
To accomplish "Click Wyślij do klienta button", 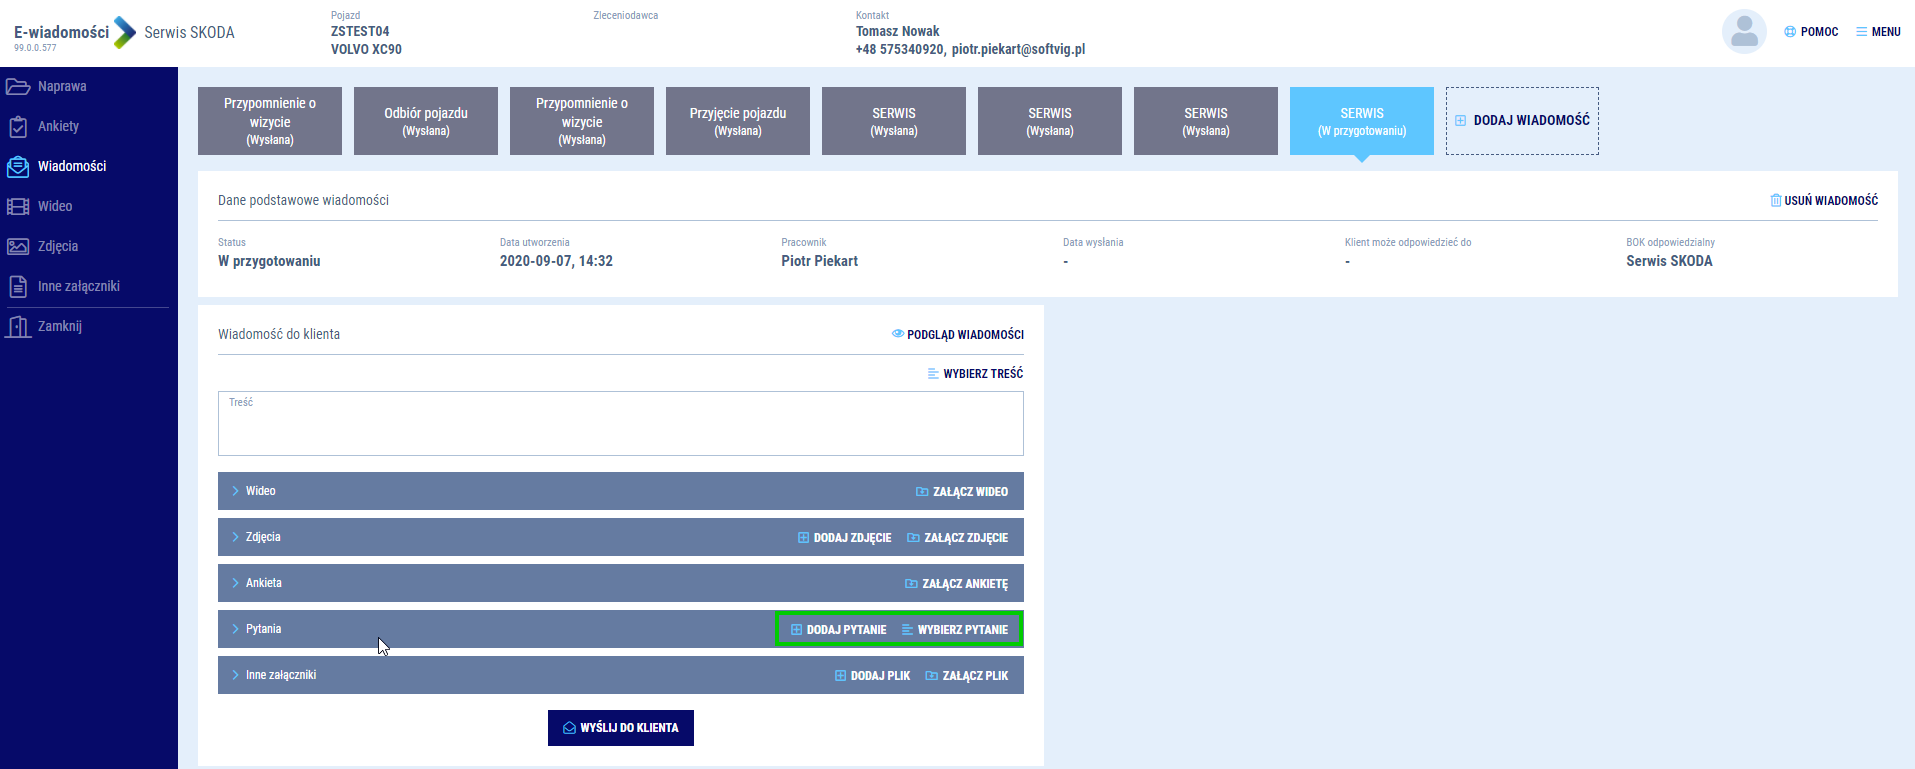I will (x=620, y=728).
